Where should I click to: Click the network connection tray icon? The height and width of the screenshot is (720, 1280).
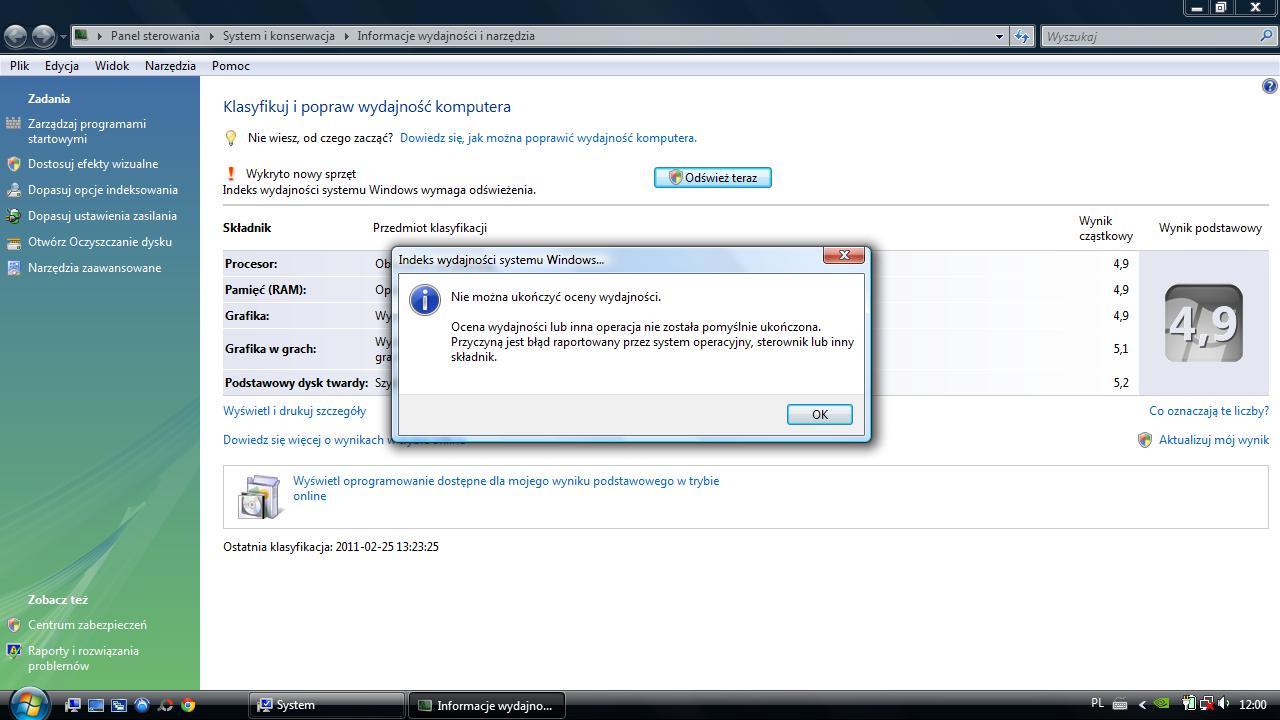tap(1205, 704)
